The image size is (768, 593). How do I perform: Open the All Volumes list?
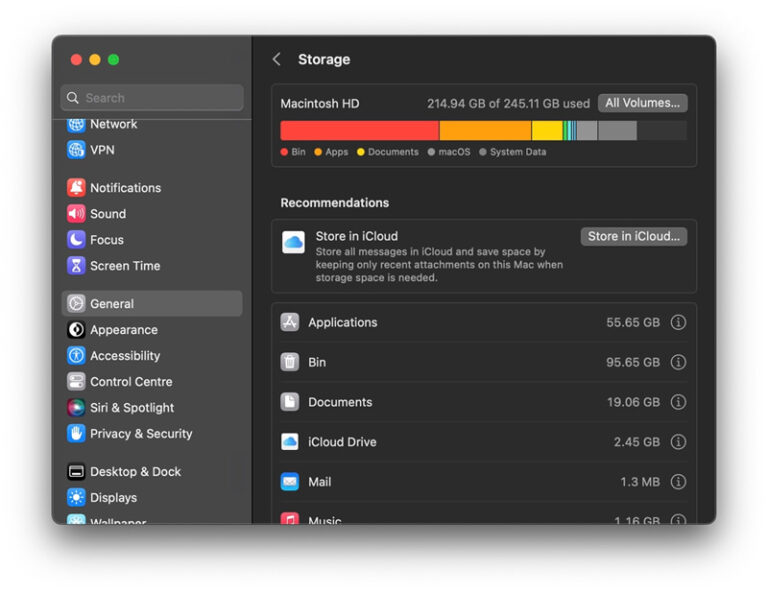coord(642,103)
